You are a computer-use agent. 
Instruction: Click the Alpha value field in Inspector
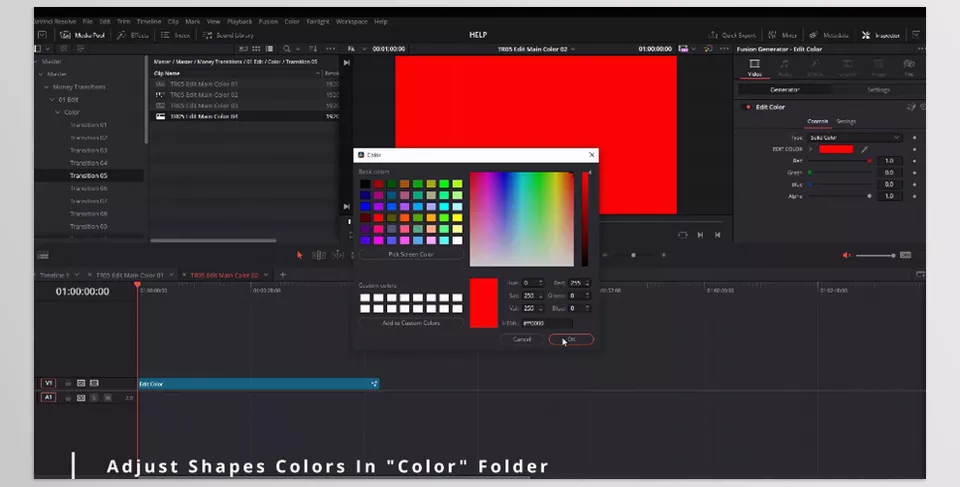pyautogui.click(x=890, y=196)
